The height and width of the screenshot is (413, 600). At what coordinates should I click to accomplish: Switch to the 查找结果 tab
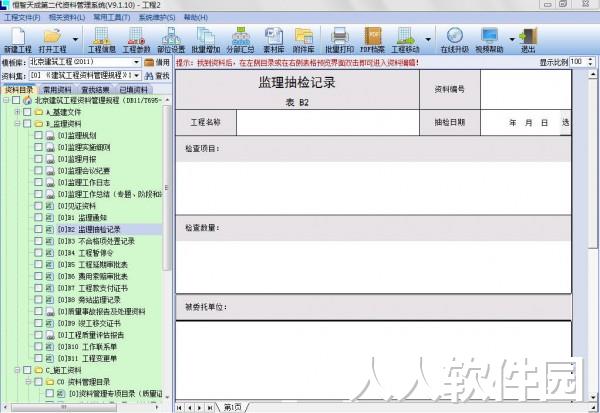[95, 90]
